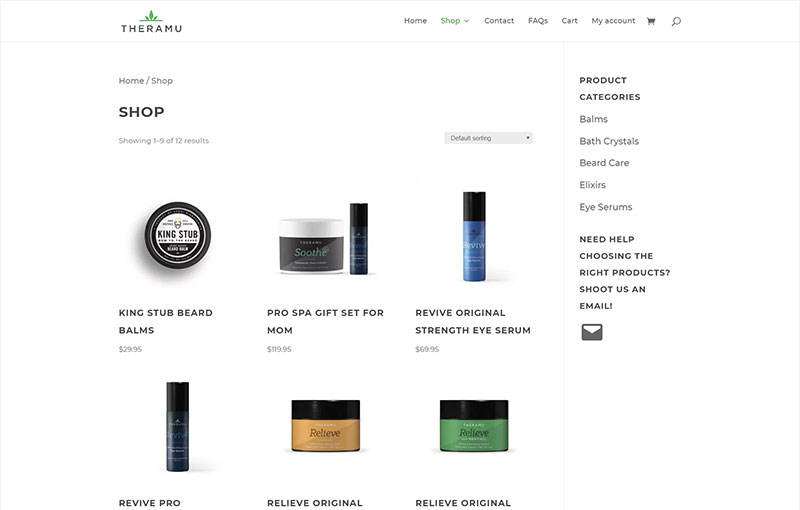Open the Default sorting dropdown
Image resolution: width=800 pixels, height=510 pixels.
click(488, 138)
